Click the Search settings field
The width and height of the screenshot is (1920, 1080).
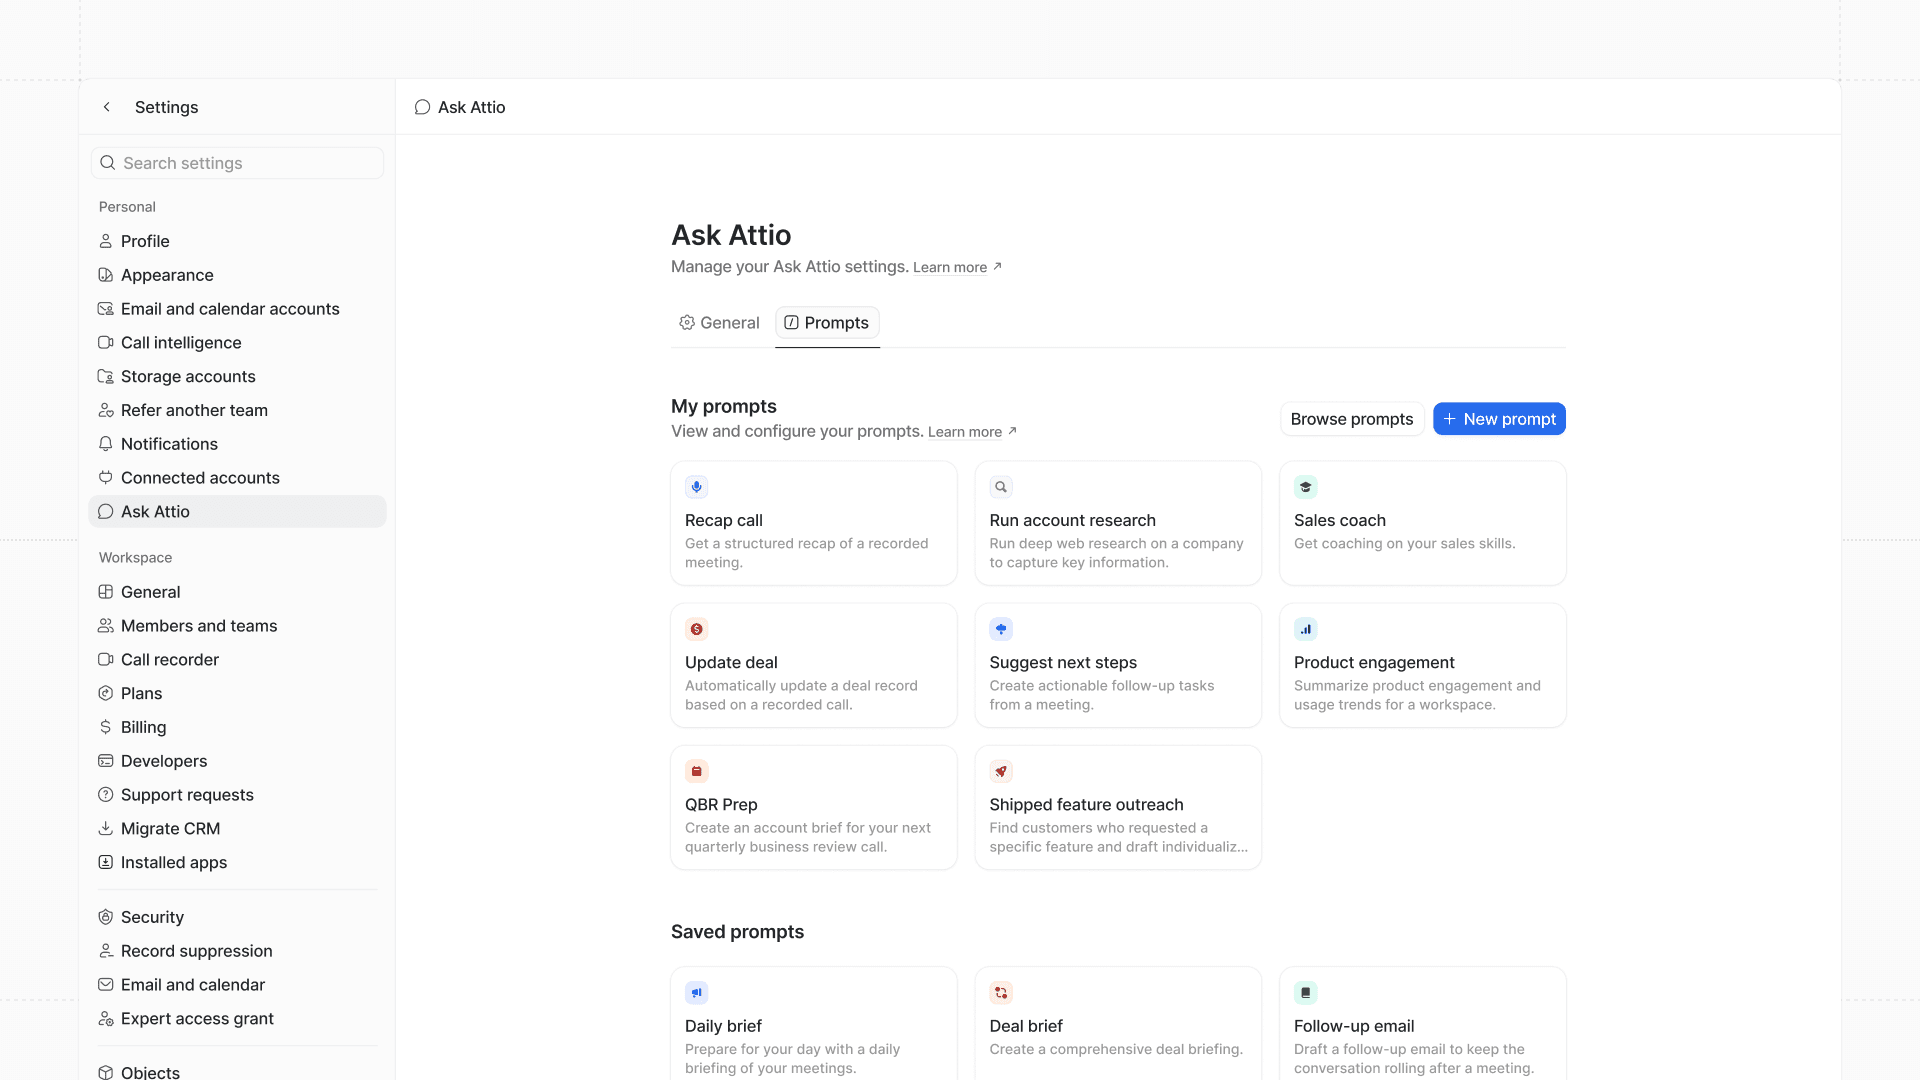coord(237,162)
